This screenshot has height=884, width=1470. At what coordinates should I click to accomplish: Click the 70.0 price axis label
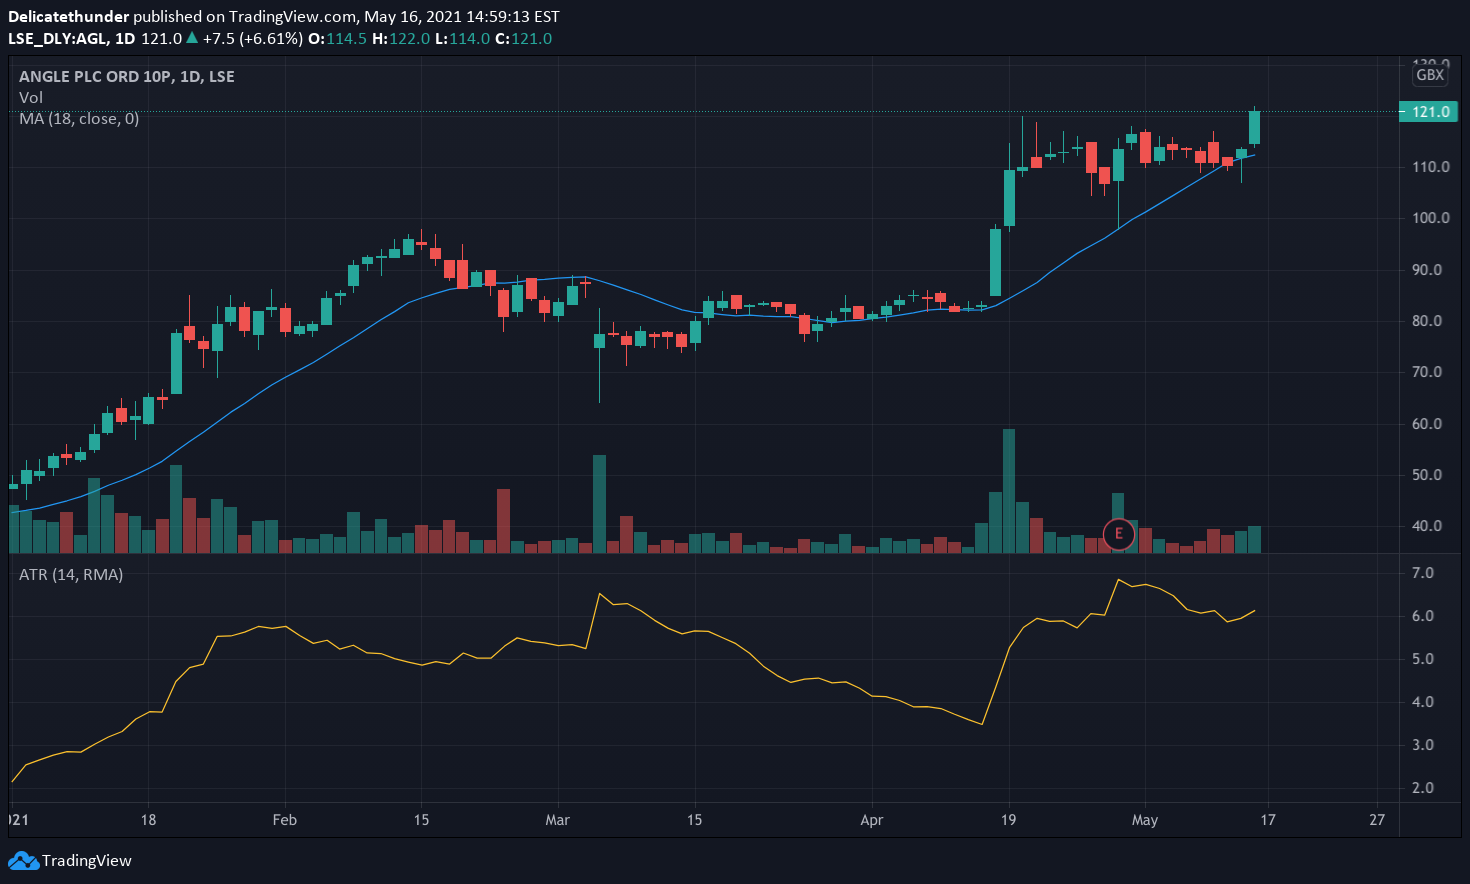(1427, 372)
